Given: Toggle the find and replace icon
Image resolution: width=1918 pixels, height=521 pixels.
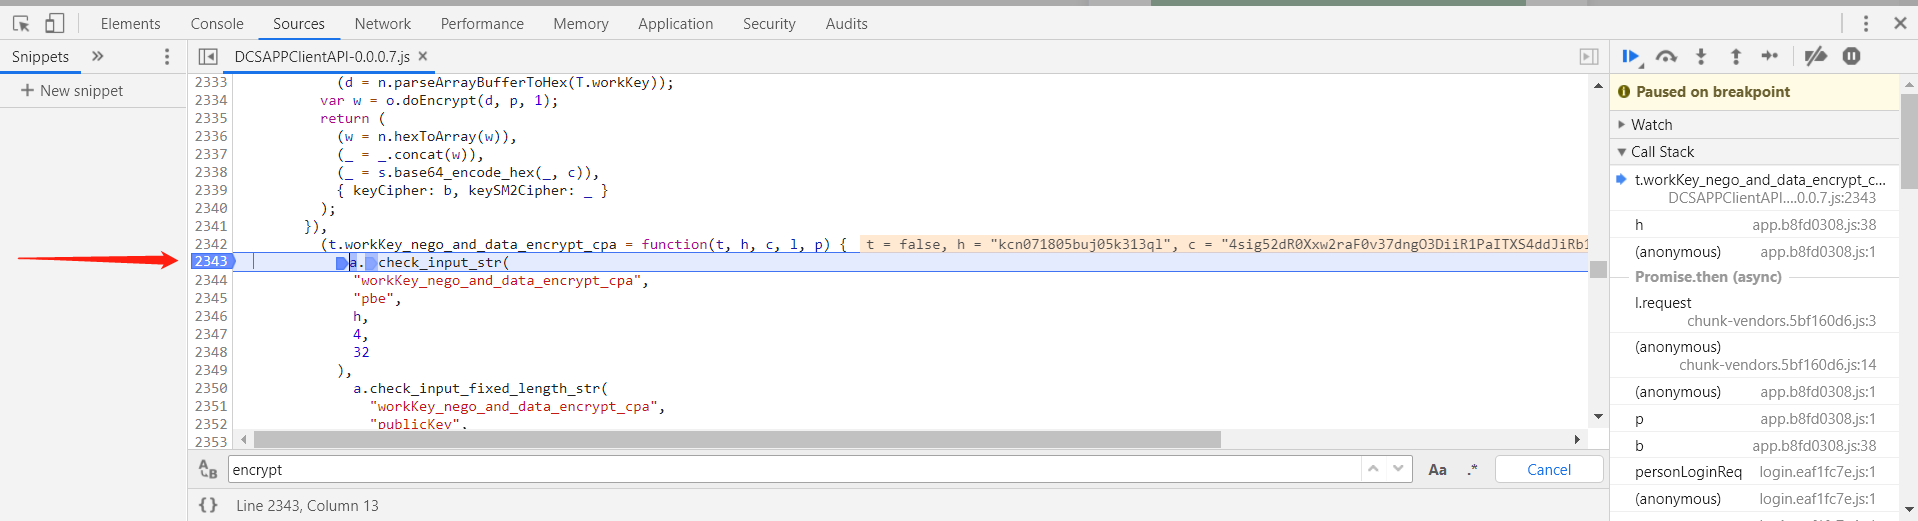Looking at the screenshot, I should tap(208, 469).
